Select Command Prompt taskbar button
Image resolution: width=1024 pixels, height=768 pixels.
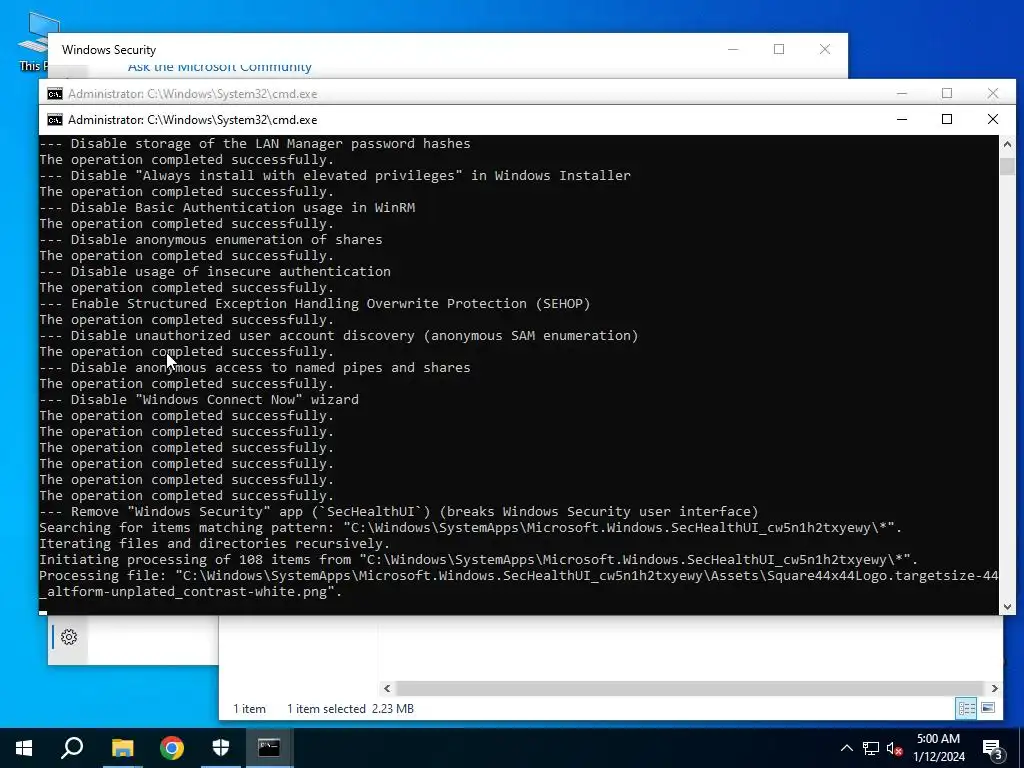pyautogui.click(x=269, y=748)
